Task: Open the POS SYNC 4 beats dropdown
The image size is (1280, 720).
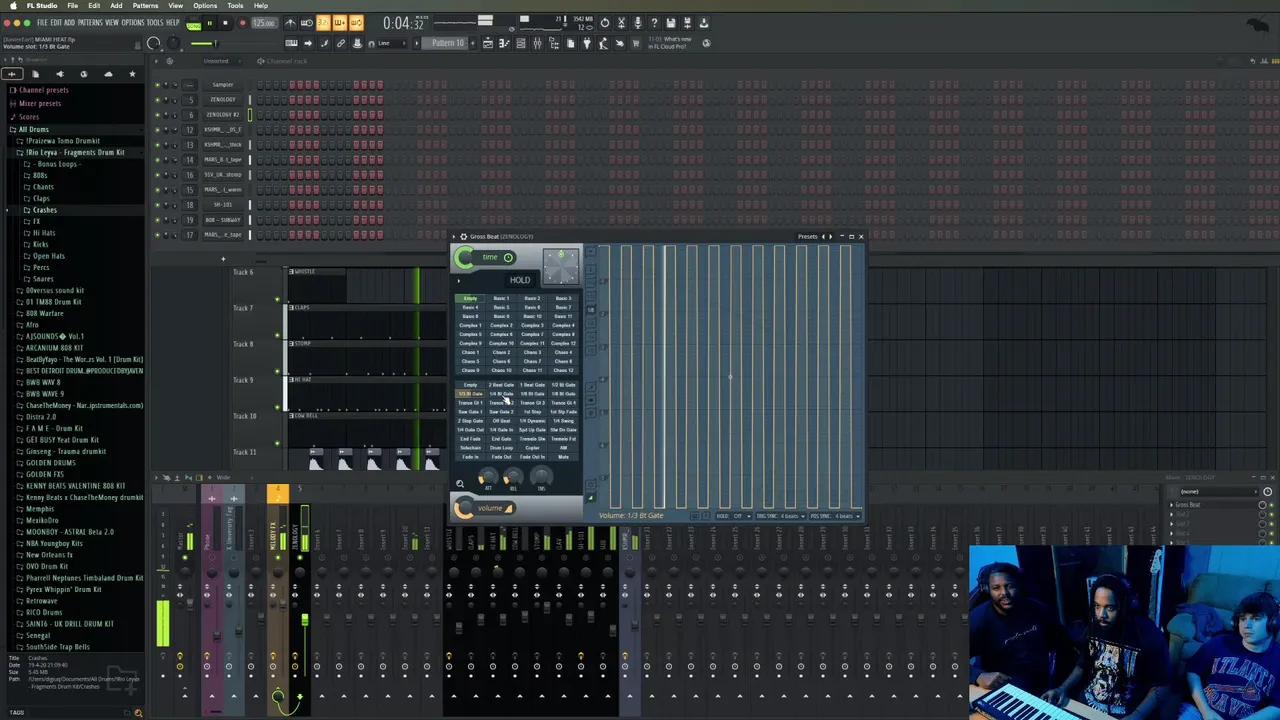Action: click(x=835, y=516)
